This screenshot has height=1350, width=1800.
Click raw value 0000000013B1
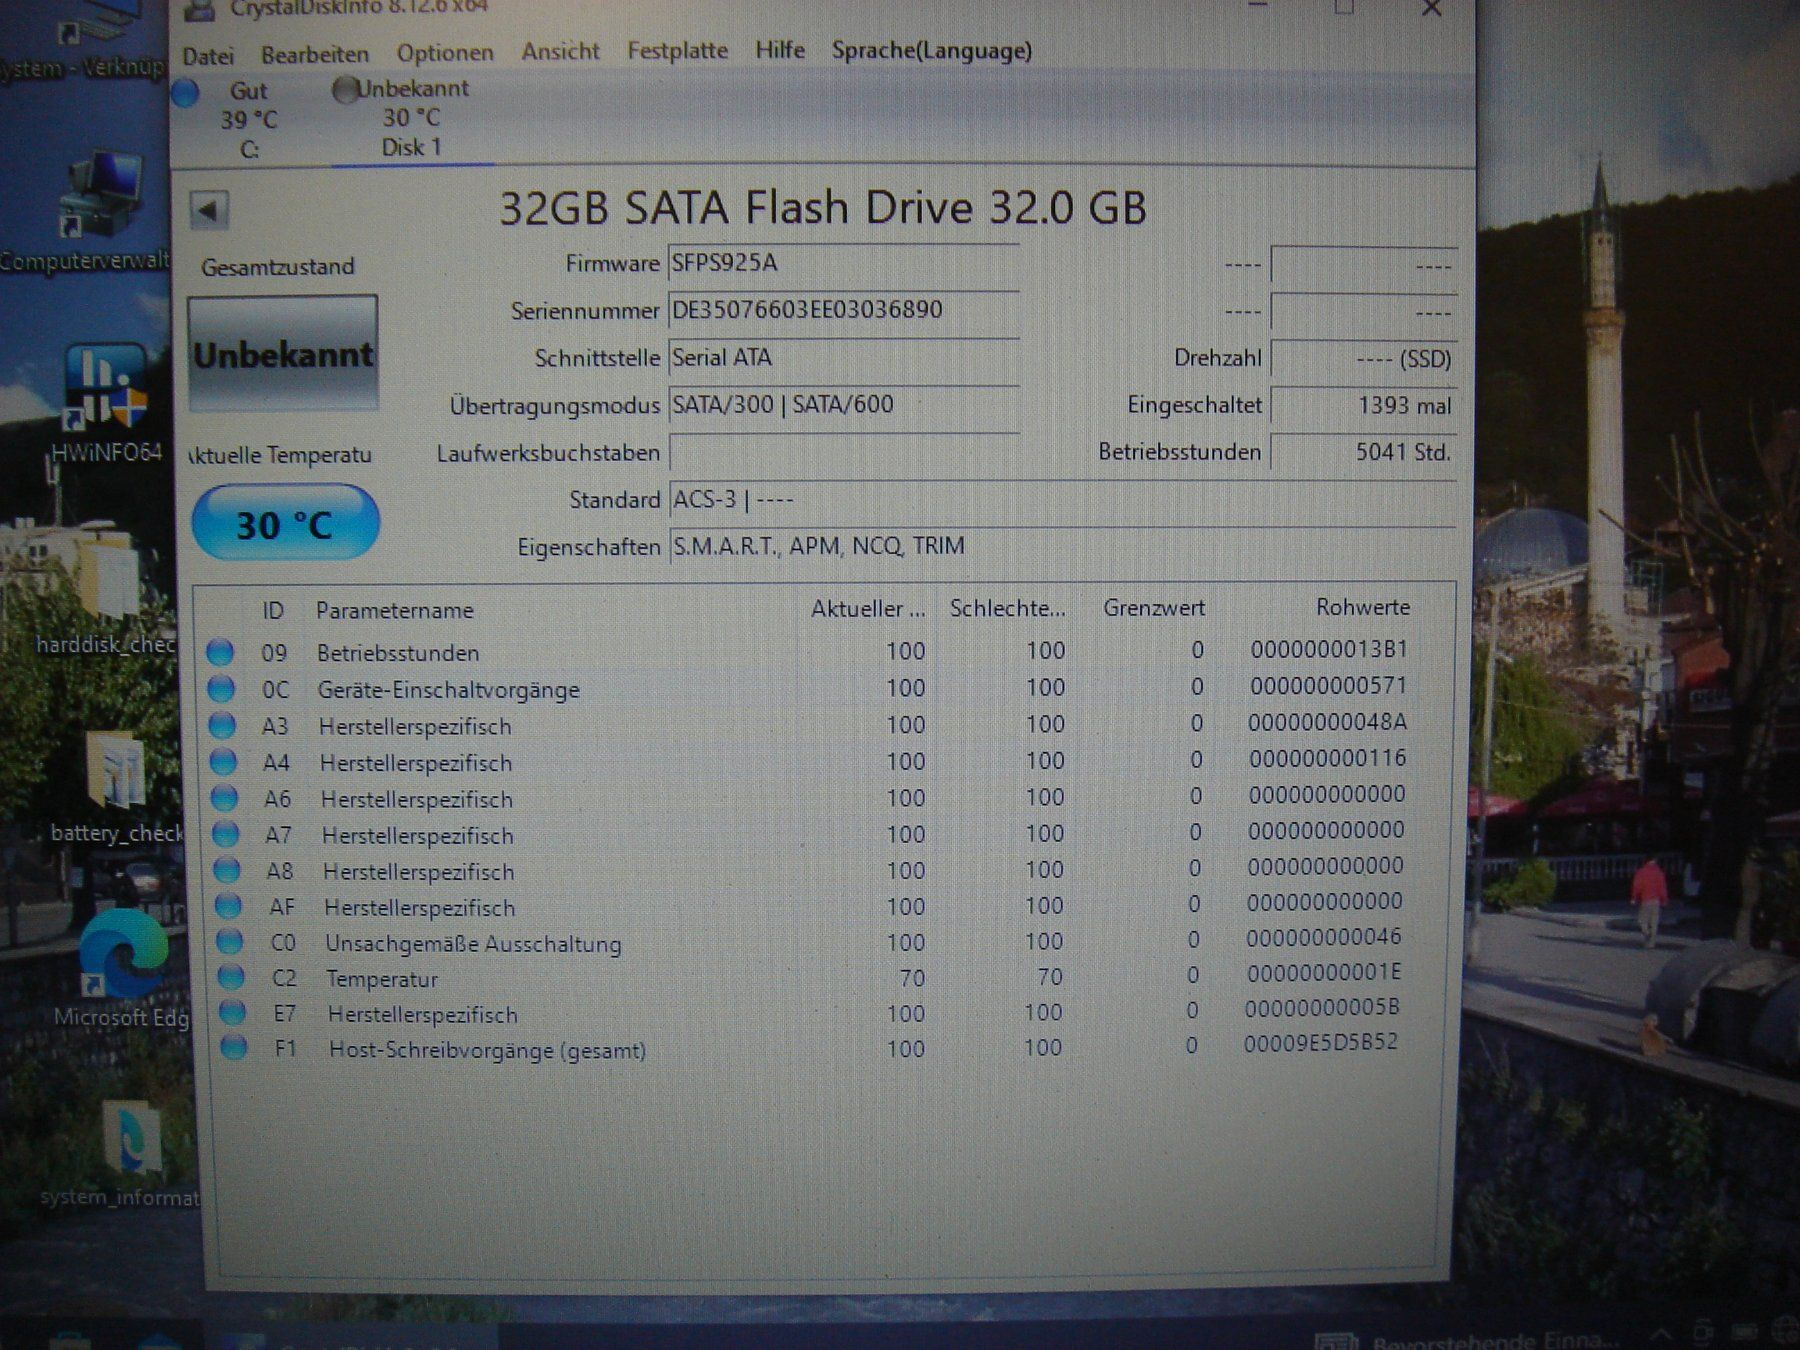coord(1329,650)
